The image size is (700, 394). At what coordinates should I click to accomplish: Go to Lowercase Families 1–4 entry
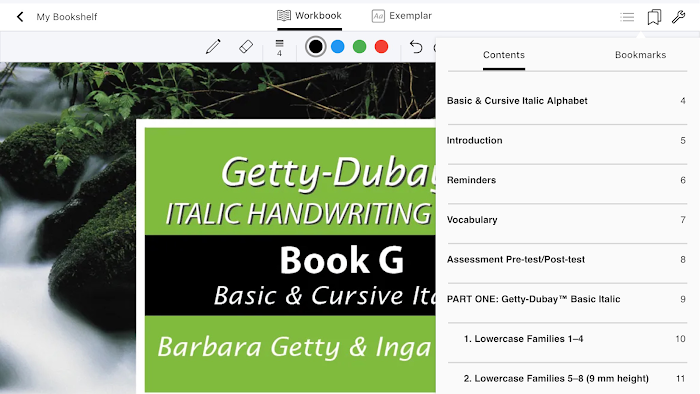tap(567, 339)
